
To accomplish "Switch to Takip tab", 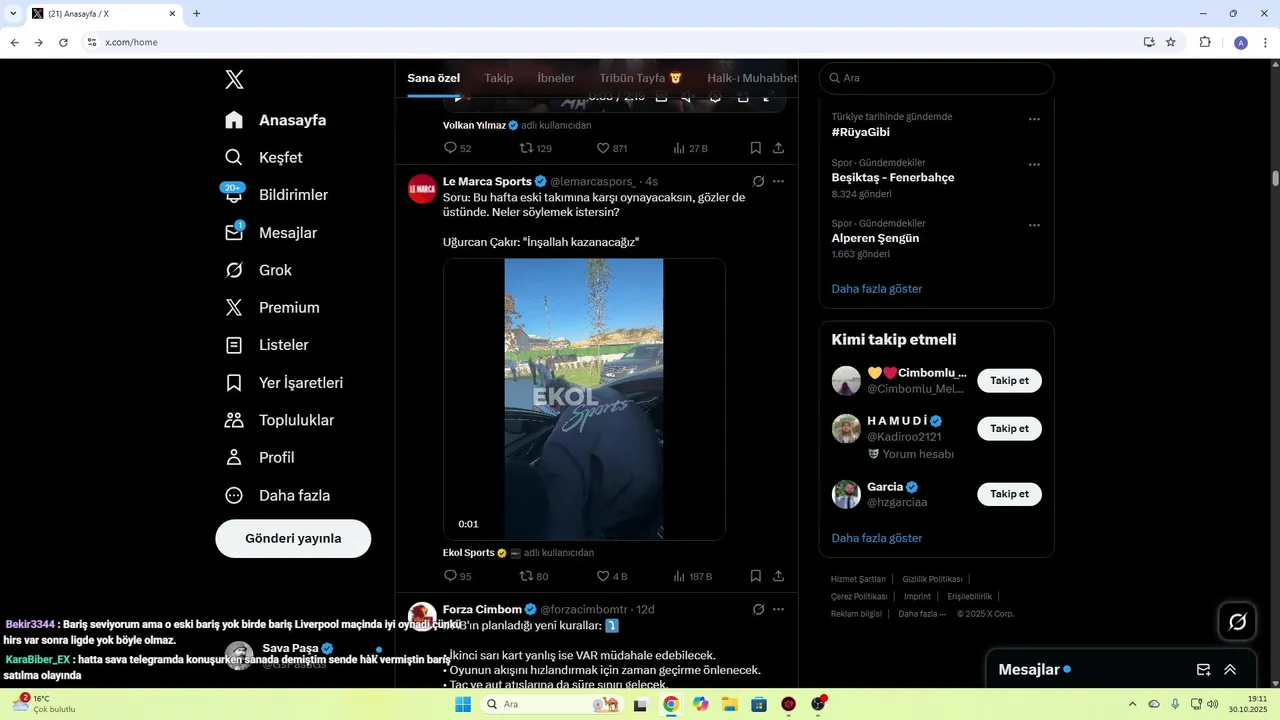I will [498, 78].
